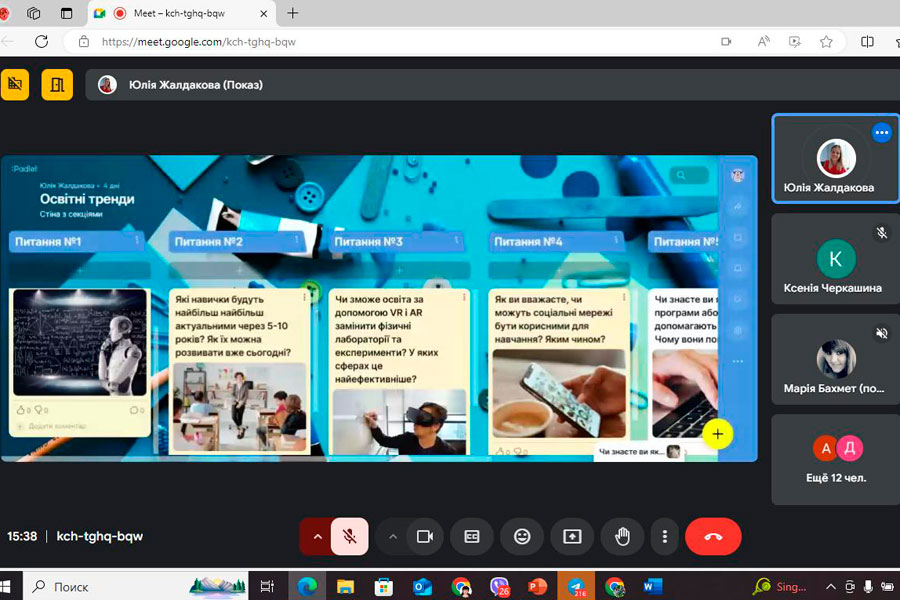This screenshot has width=900, height=600.
Task: Click the yellow Padlet add post button
Action: (x=717, y=434)
